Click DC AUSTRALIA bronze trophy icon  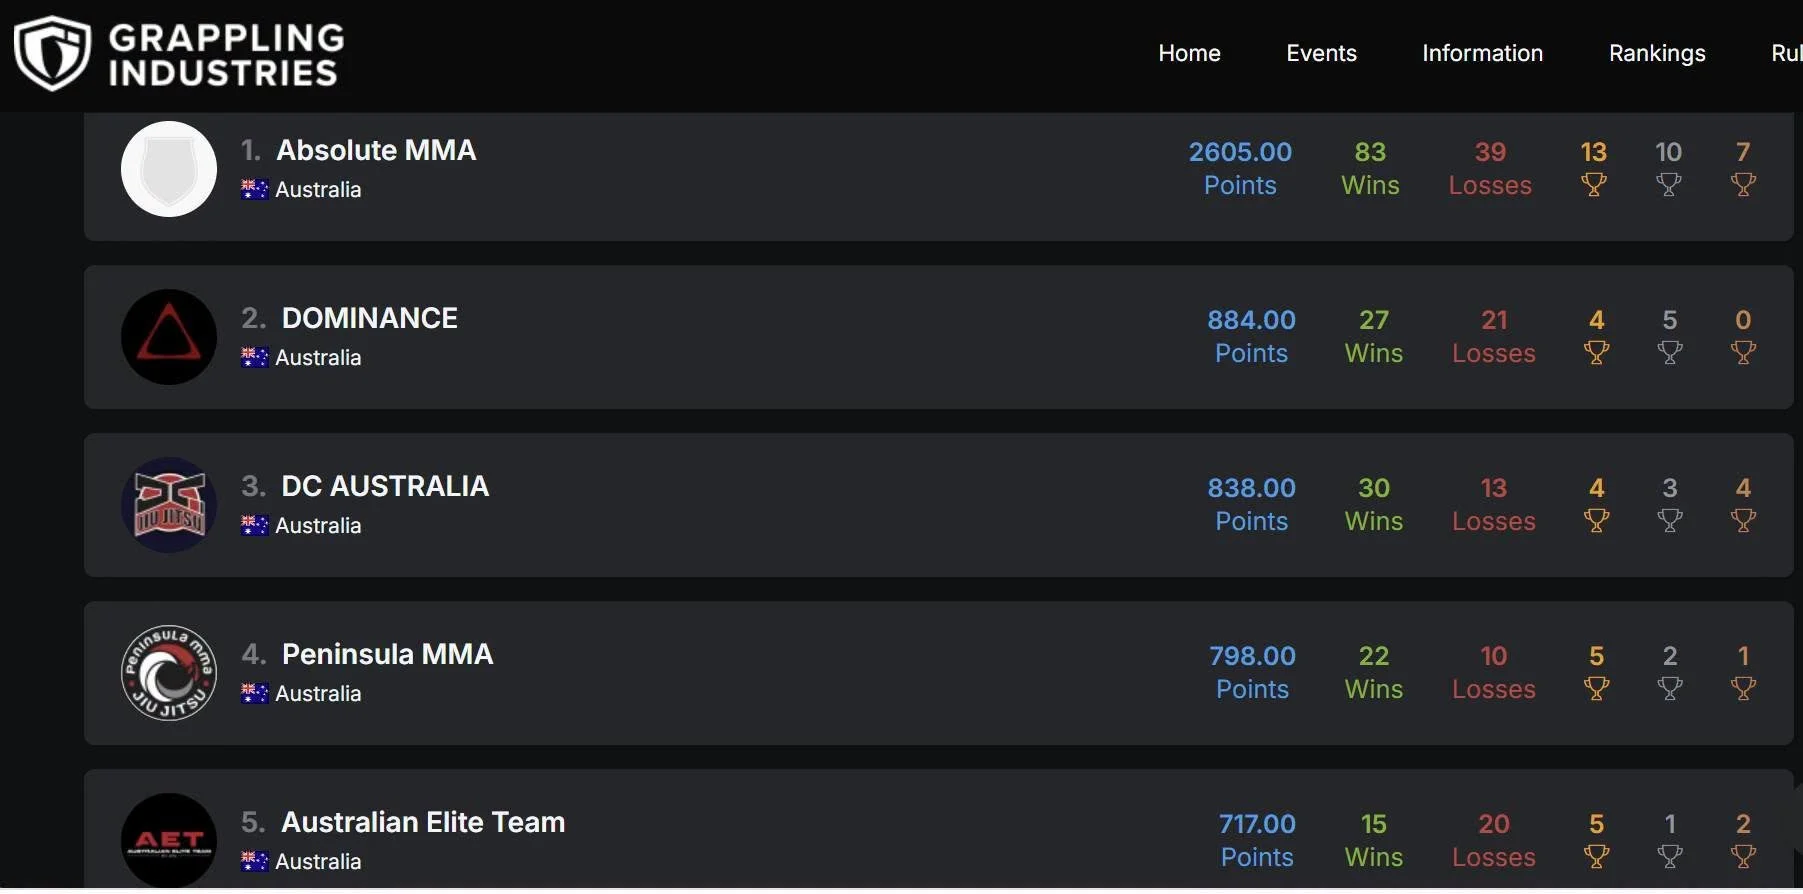pos(1743,521)
